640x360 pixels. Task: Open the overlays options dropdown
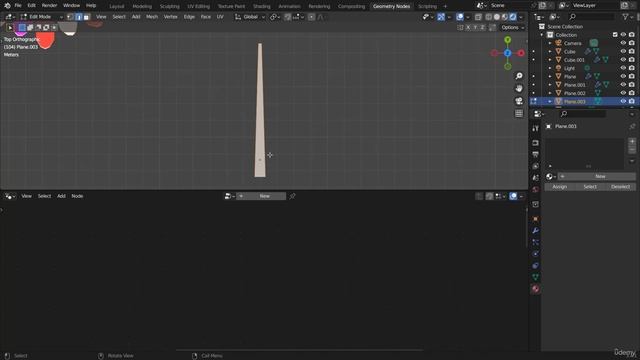click(x=468, y=17)
